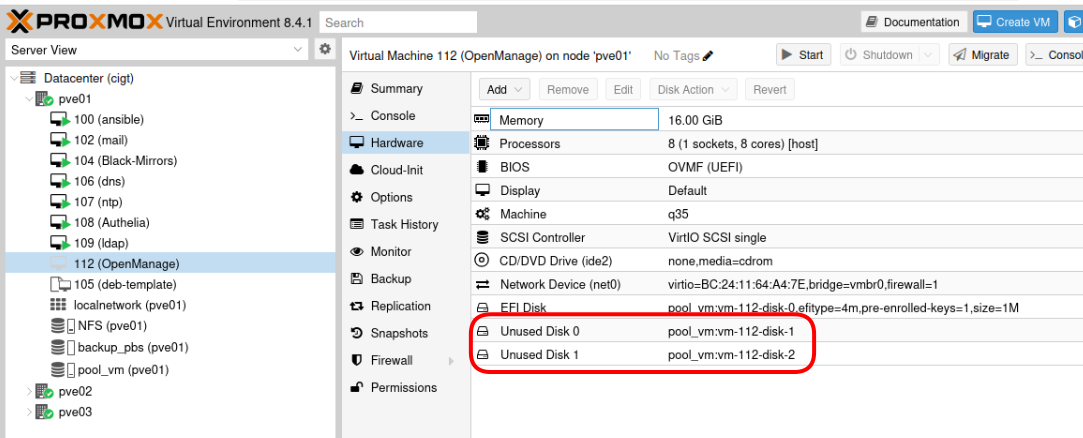Click the EFI Disk drive icon

(482, 308)
